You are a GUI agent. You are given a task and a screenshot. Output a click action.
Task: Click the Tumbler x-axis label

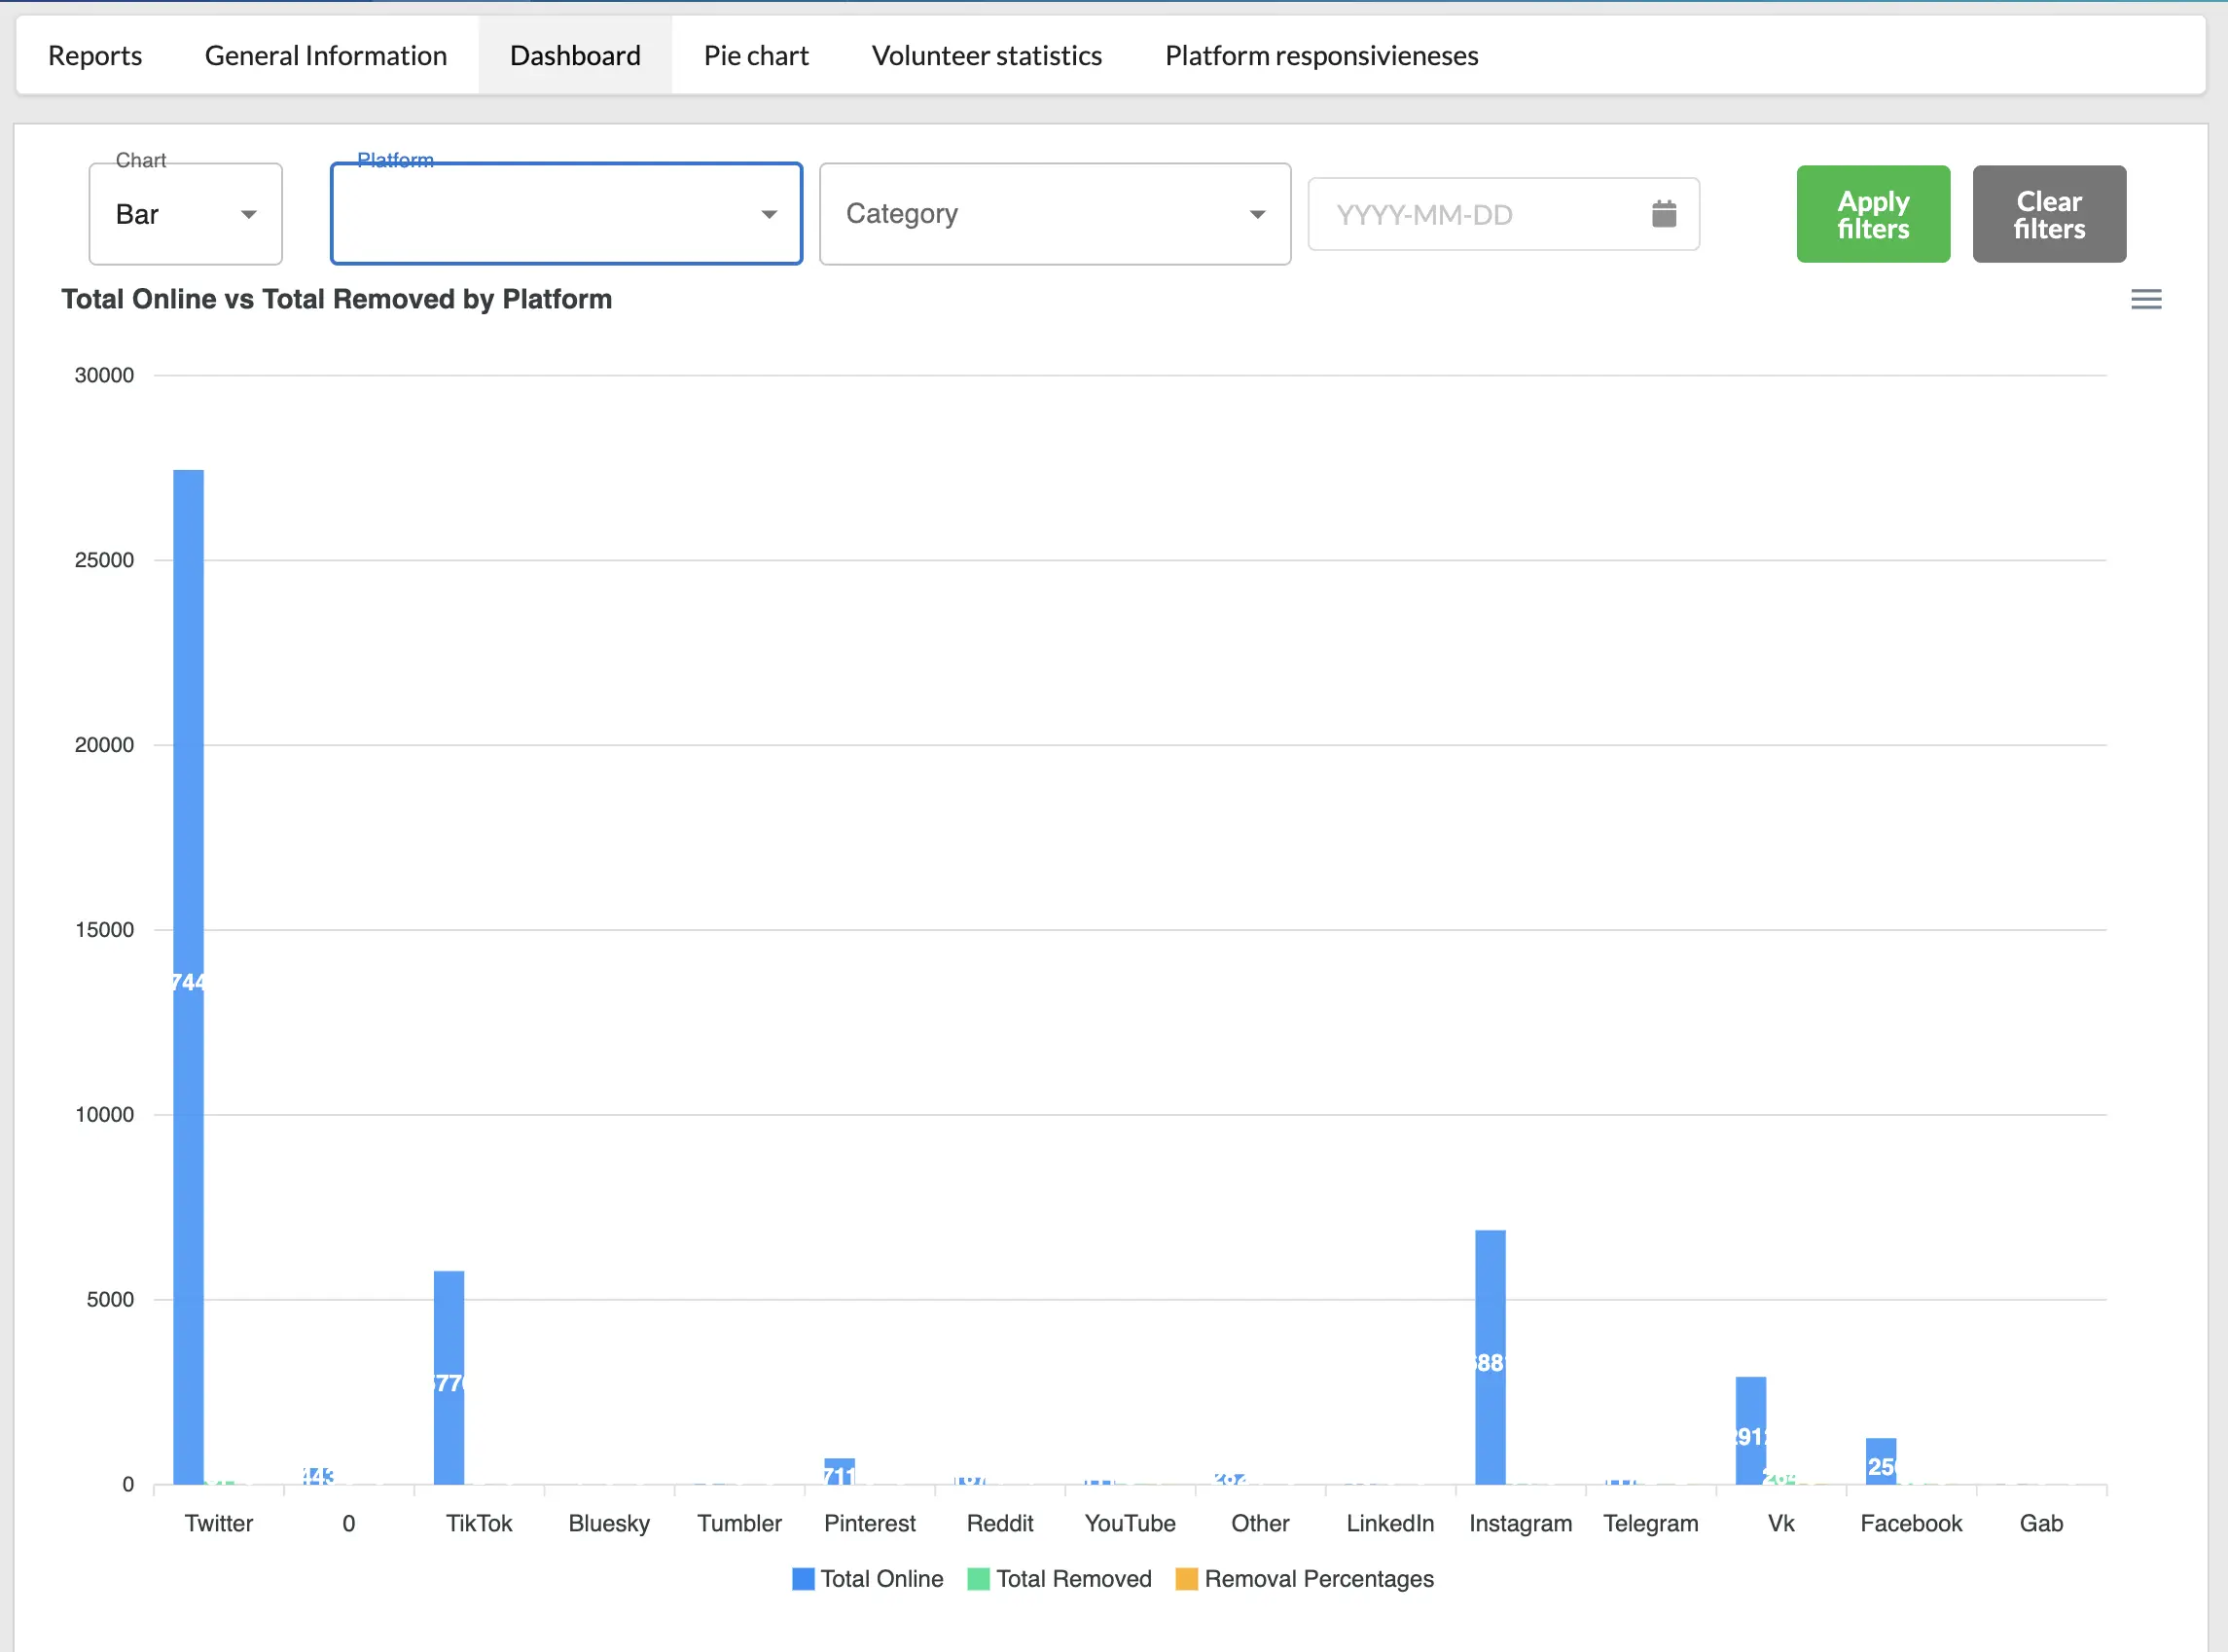[x=739, y=1523]
